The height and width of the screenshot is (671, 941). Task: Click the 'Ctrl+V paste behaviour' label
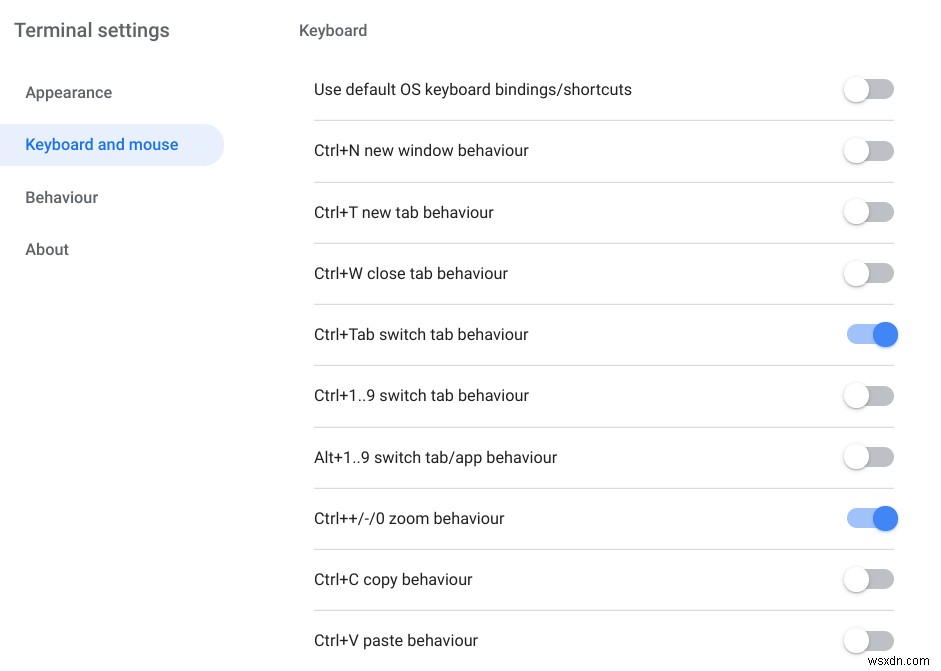(x=395, y=641)
